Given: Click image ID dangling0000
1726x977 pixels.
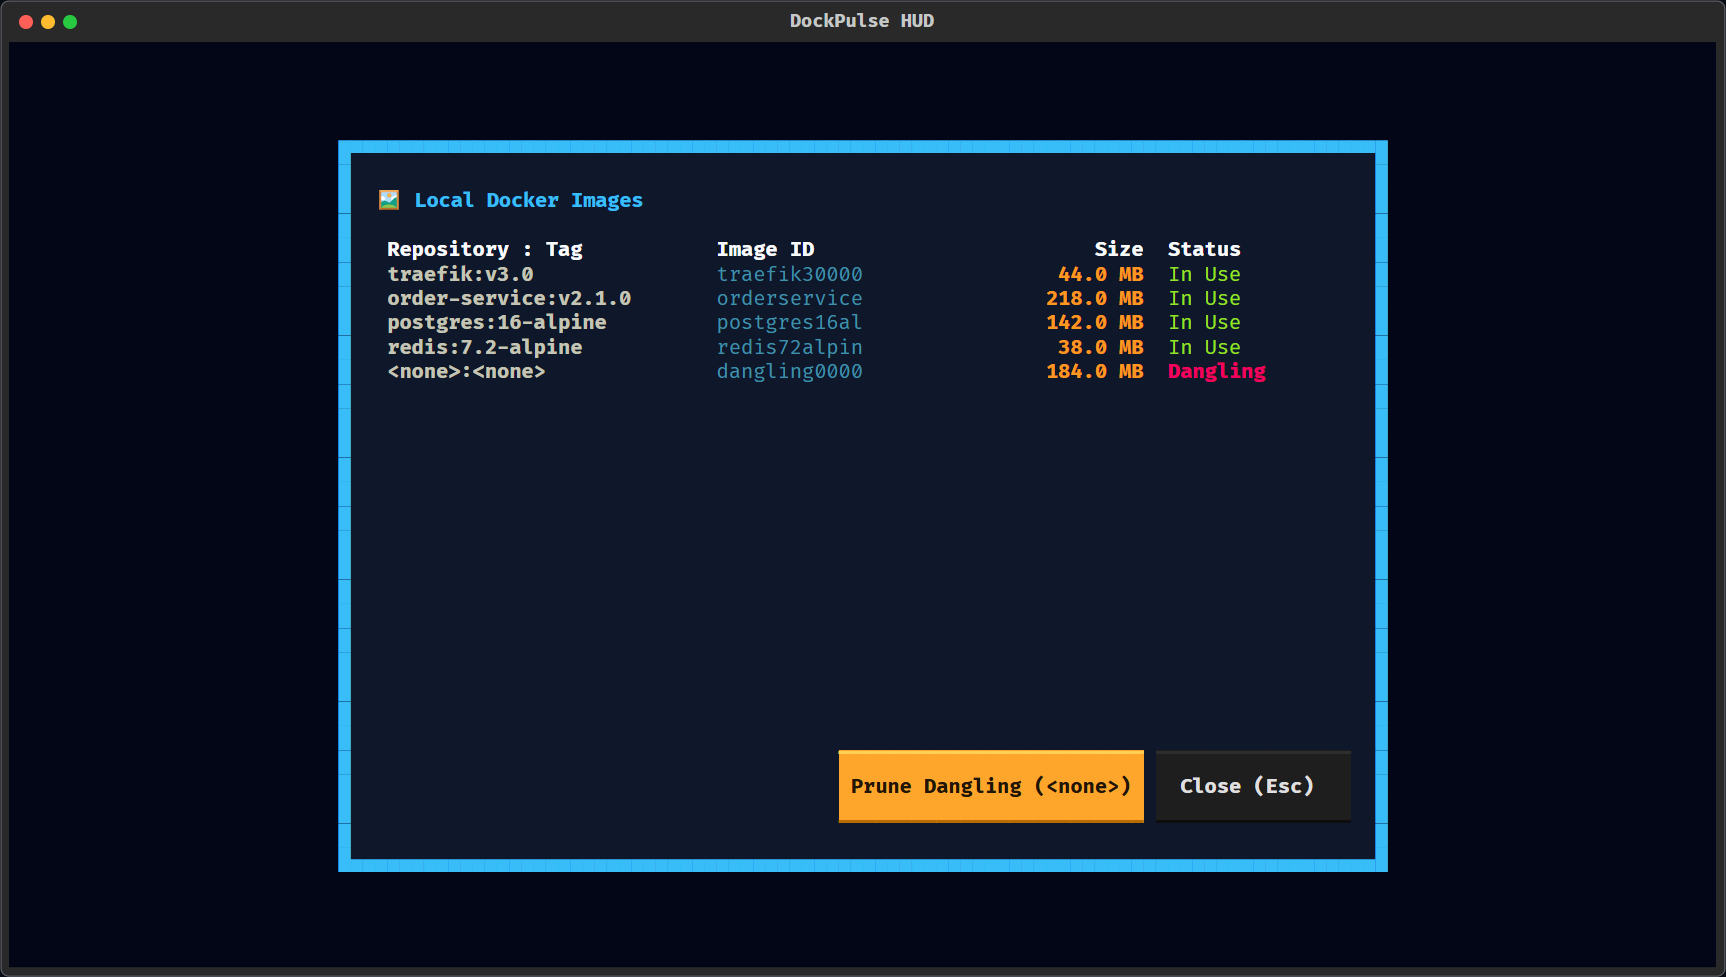Looking at the screenshot, I should click(x=790, y=371).
